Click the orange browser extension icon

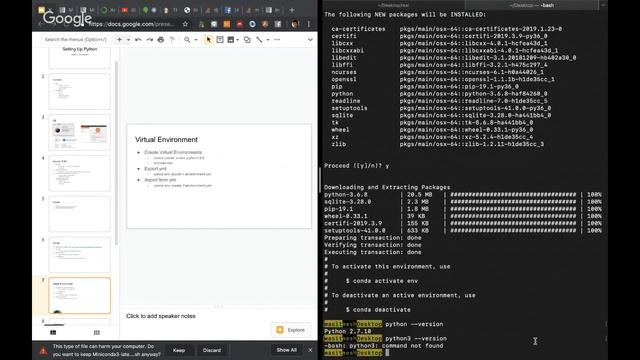click(227, 24)
